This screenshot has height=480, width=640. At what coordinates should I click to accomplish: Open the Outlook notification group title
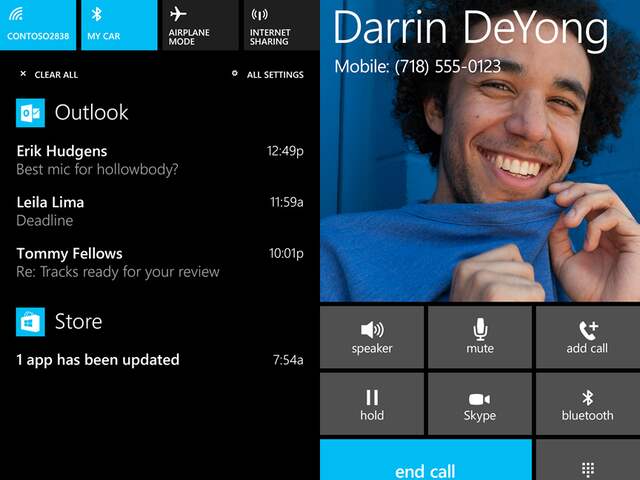pos(91,113)
